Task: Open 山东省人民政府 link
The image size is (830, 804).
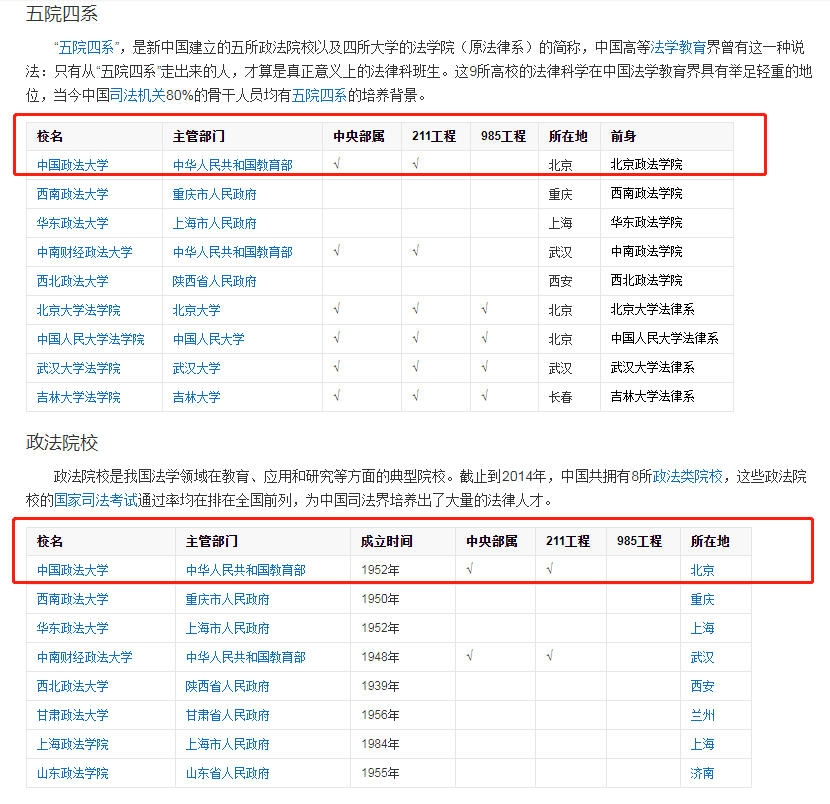Action: point(228,774)
